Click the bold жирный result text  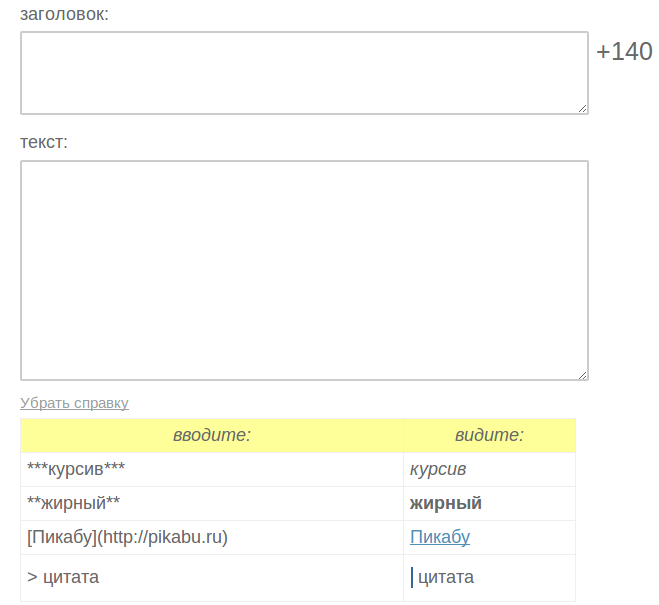tap(445, 503)
